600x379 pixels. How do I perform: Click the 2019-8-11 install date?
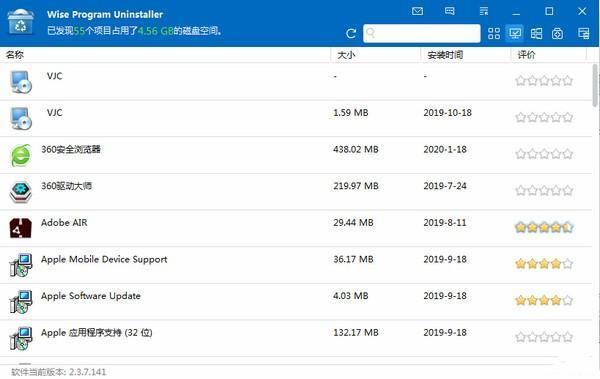445,222
